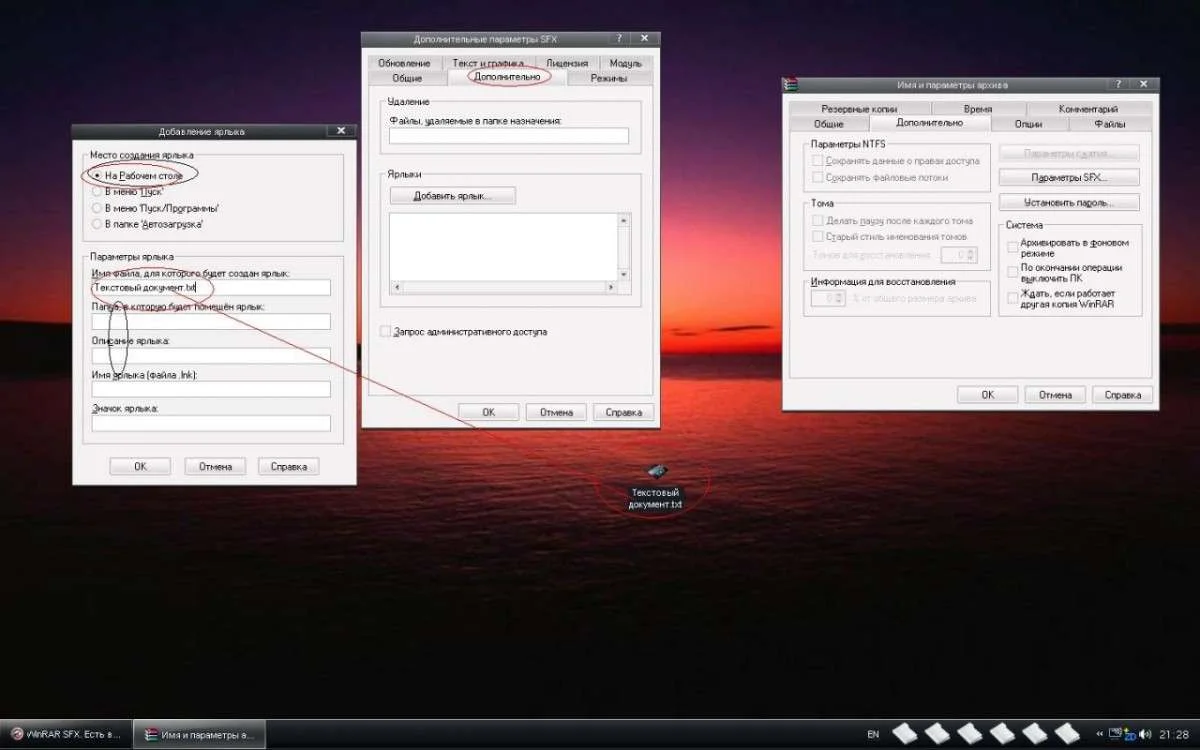
Task: Toggle 'Сохранять данные о правах доступа' checkbox
Action: tap(817, 160)
